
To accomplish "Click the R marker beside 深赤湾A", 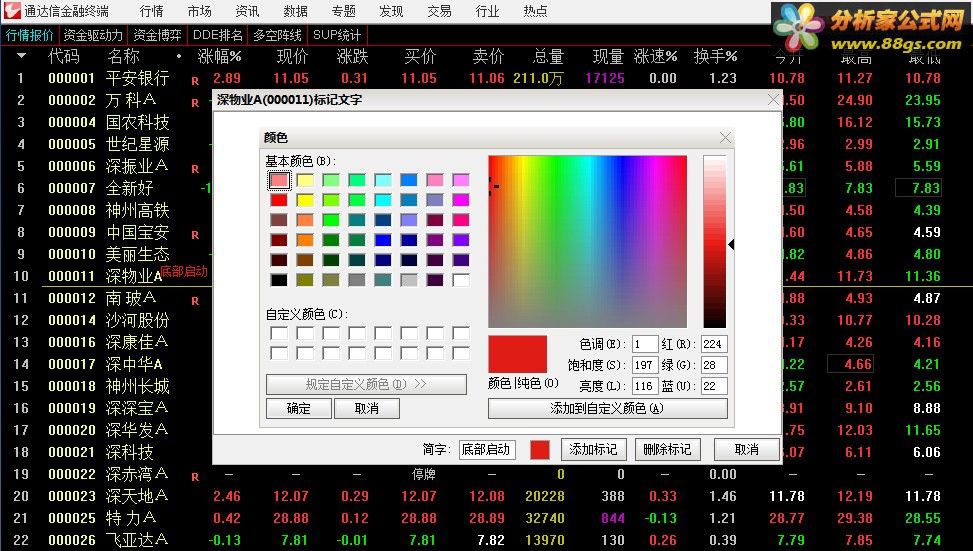I will [195, 477].
